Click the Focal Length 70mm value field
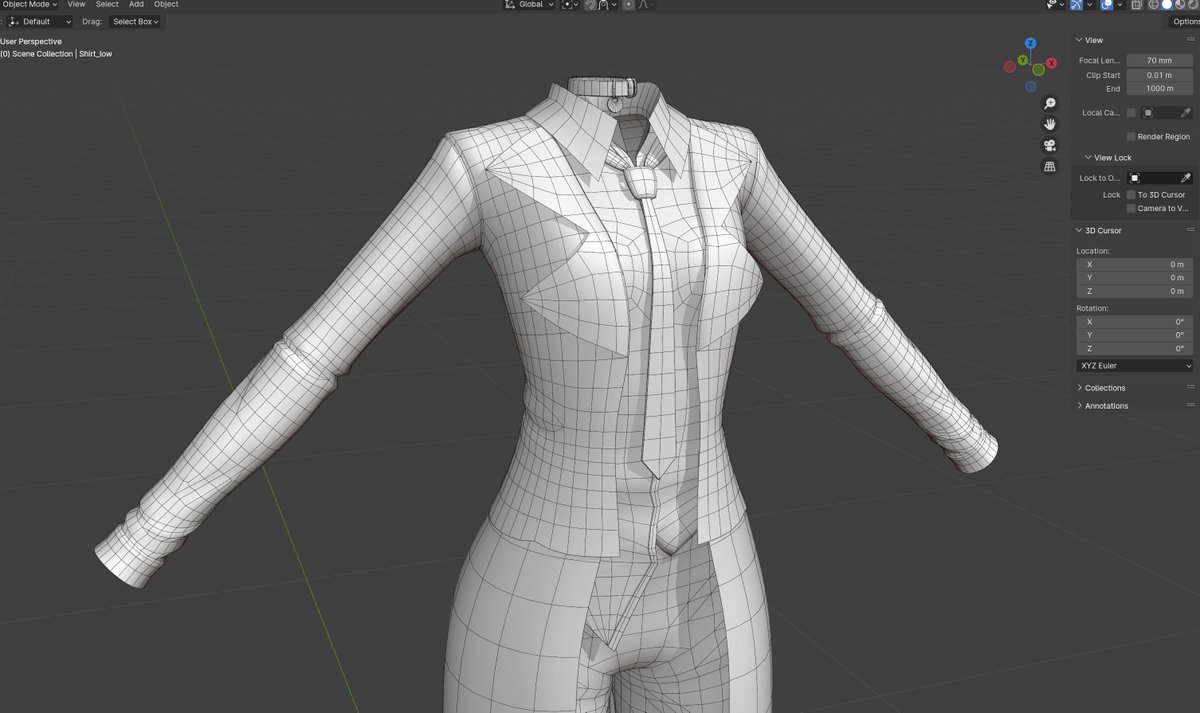The width and height of the screenshot is (1200, 713). (x=1158, y=60)
